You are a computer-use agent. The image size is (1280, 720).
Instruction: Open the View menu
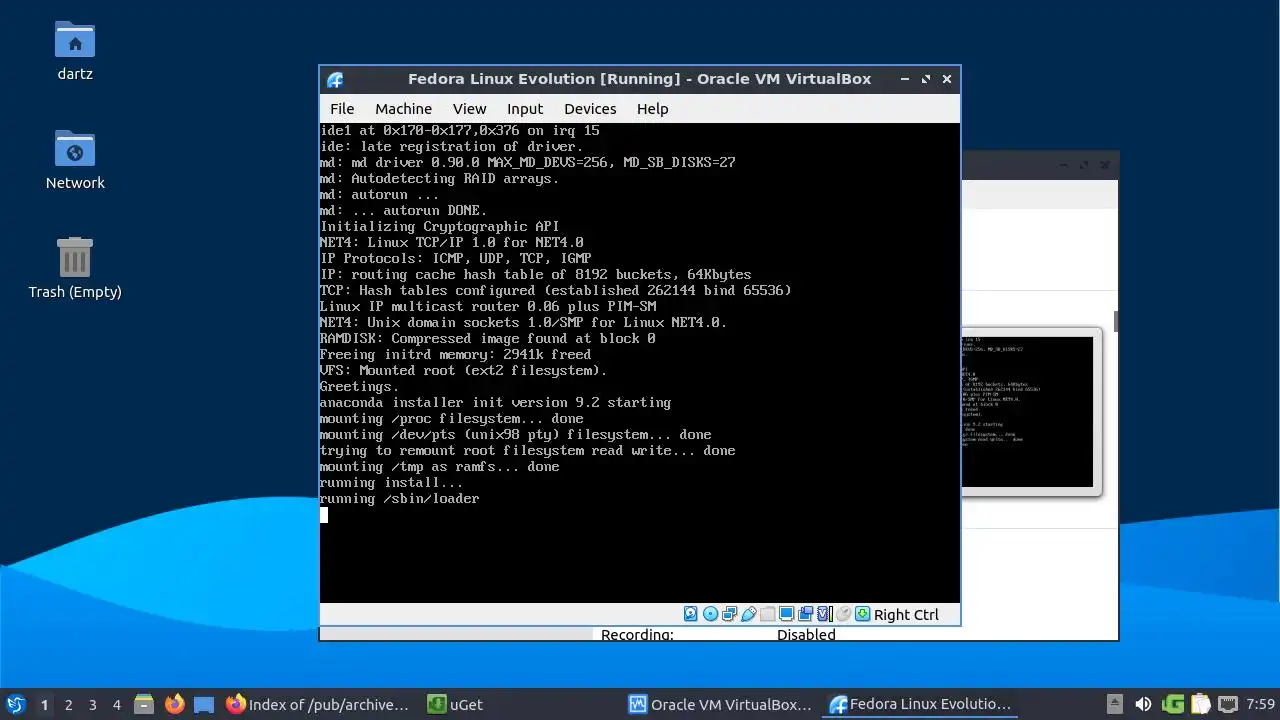469,109
